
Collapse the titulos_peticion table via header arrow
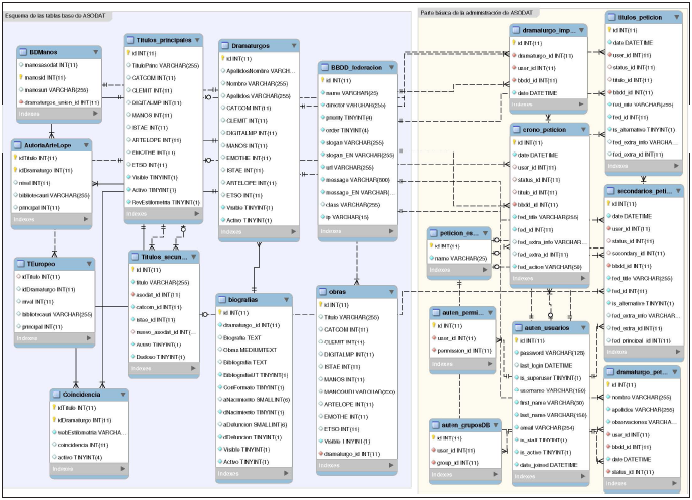click(x=678, y=18)
